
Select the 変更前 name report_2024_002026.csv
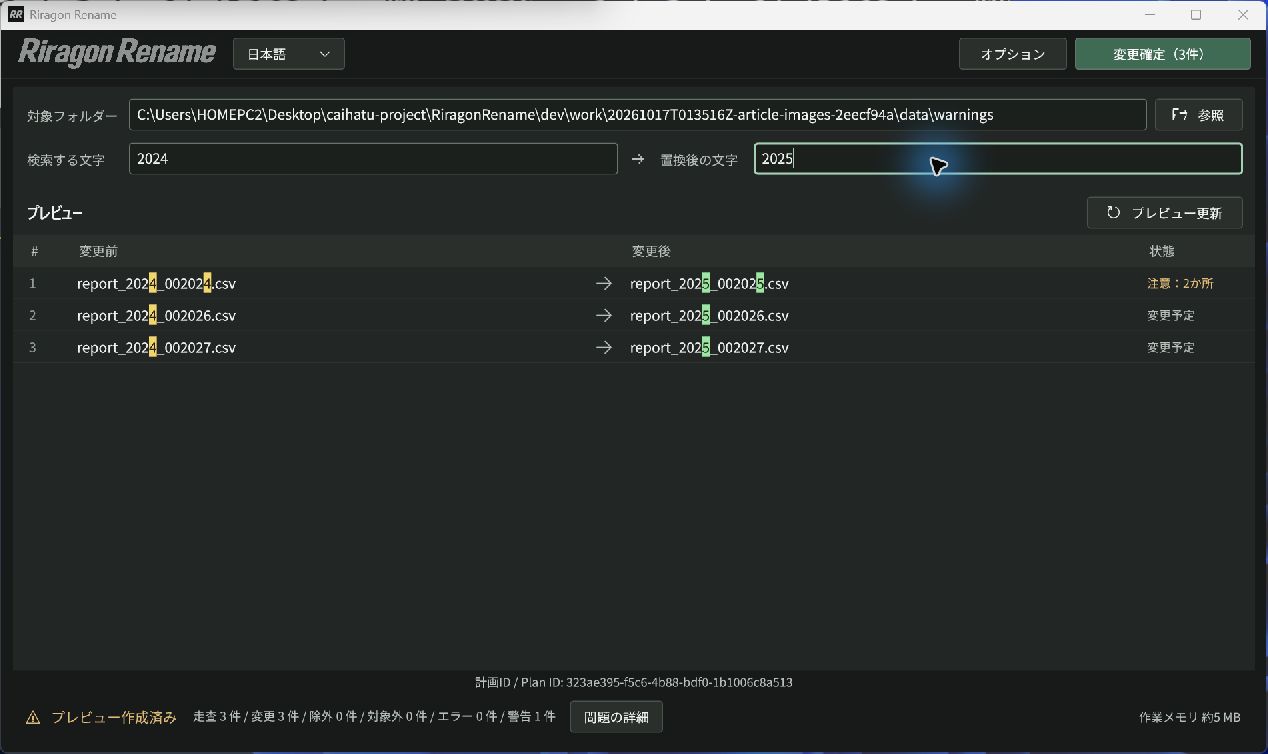pyautogui.click(x=156, y=316)
